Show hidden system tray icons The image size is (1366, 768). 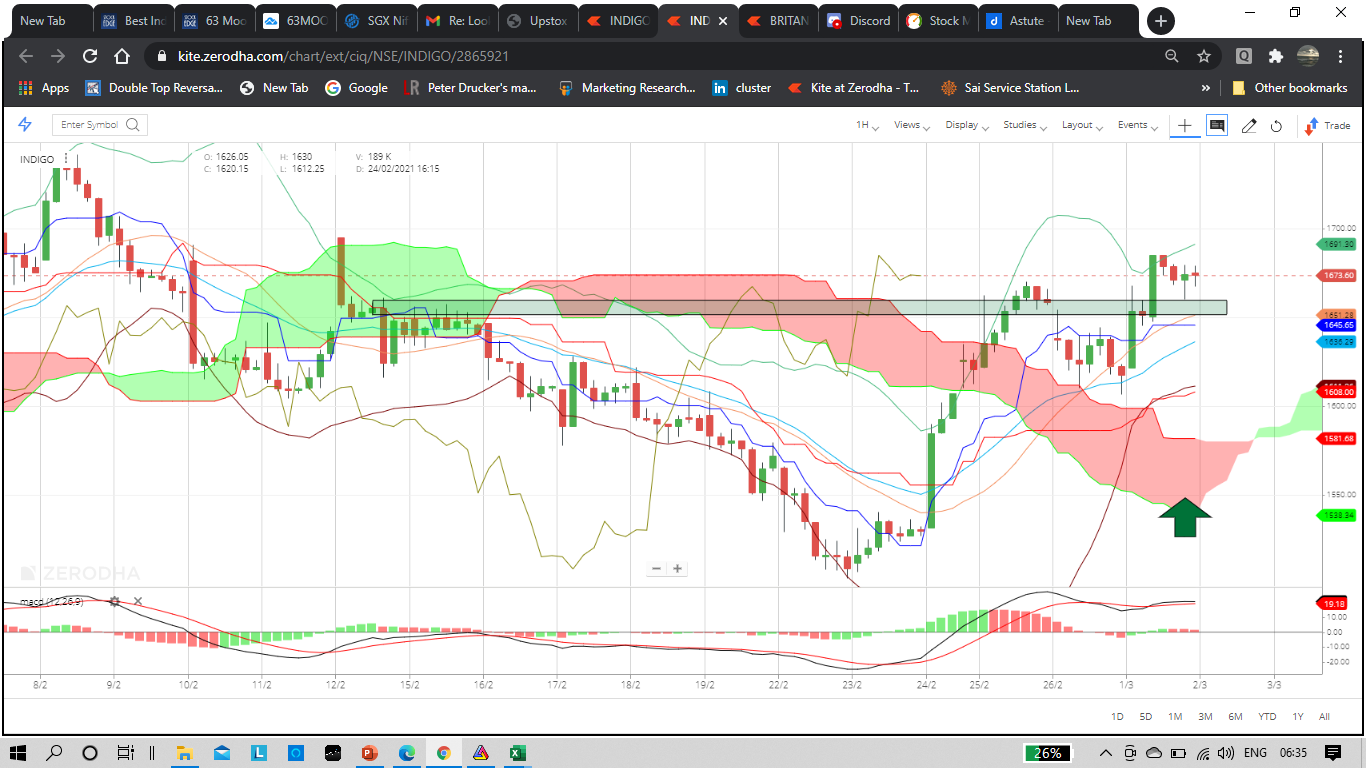coord(1106,753)
